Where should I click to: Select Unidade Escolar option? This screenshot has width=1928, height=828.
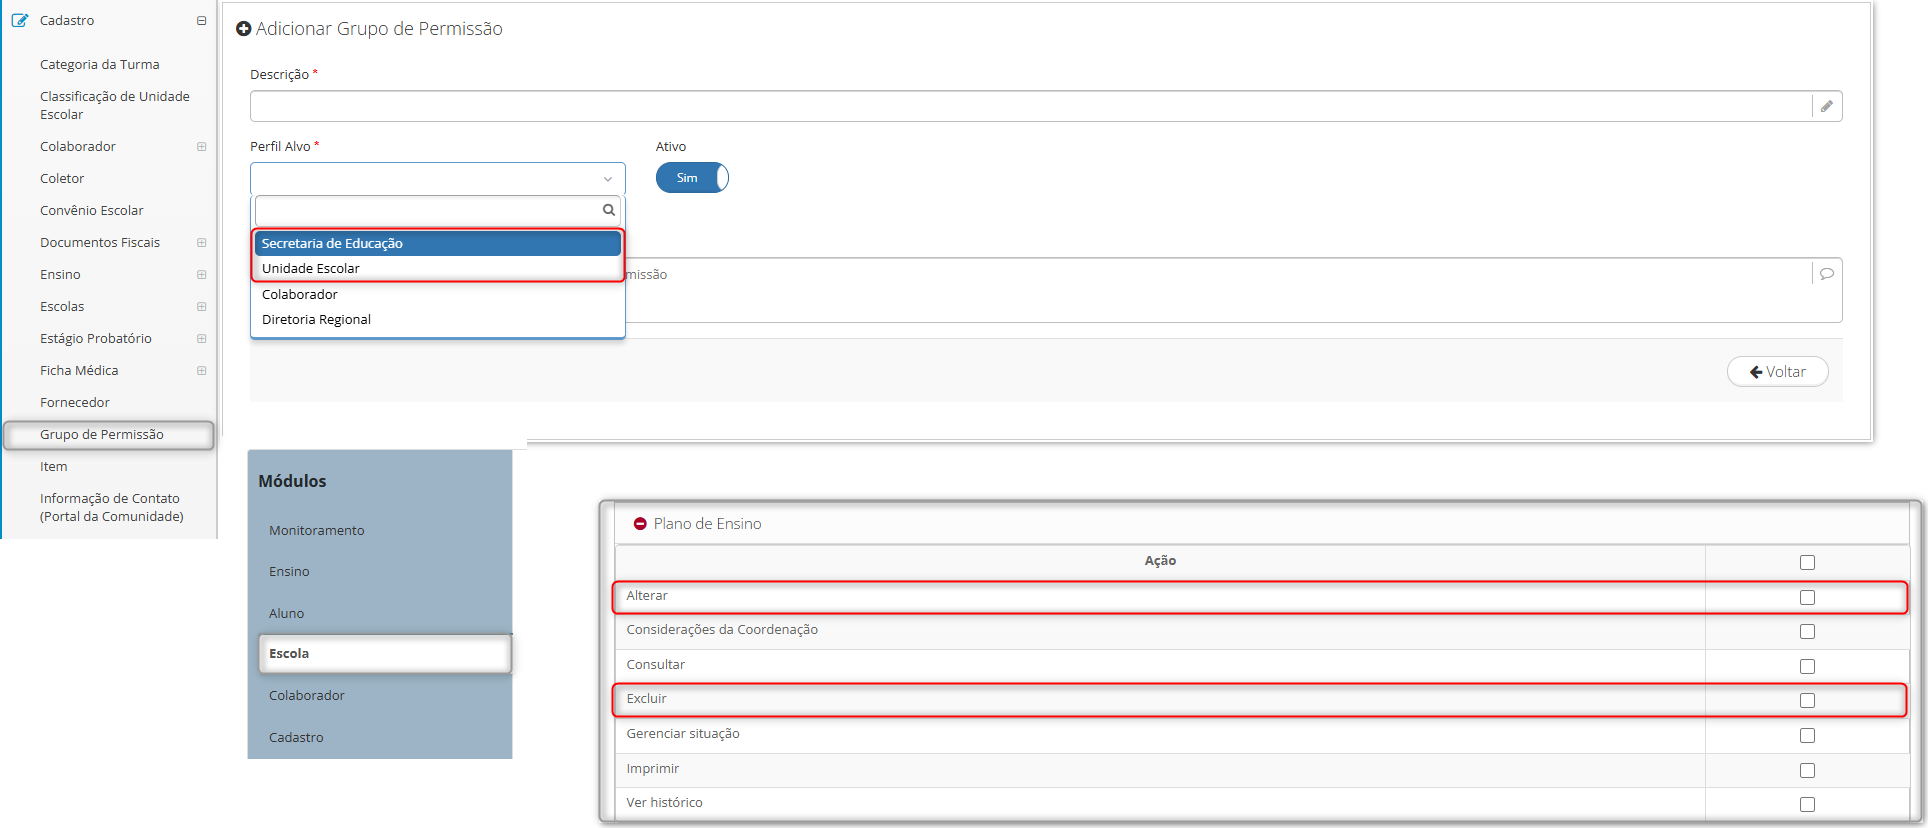point(438,268)
